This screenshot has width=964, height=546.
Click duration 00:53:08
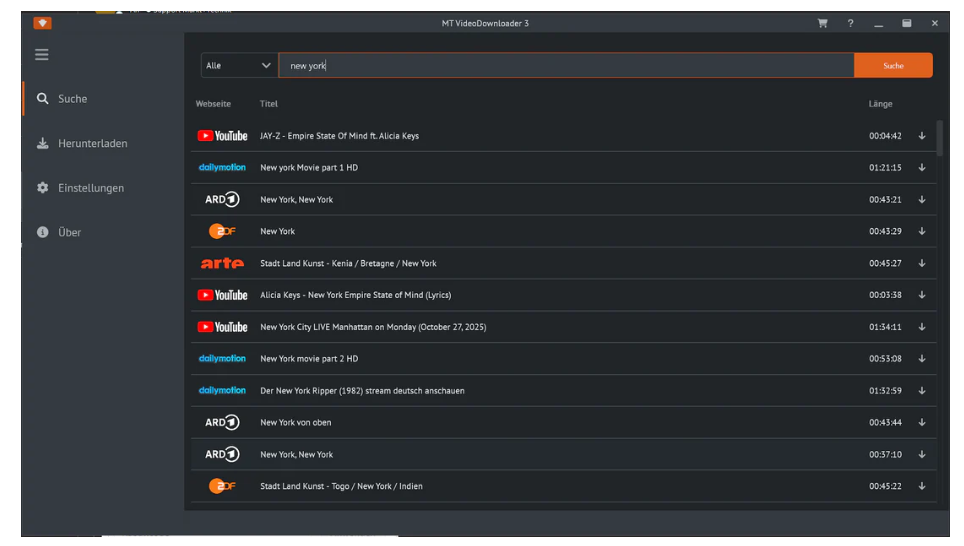tap(885, 358)
